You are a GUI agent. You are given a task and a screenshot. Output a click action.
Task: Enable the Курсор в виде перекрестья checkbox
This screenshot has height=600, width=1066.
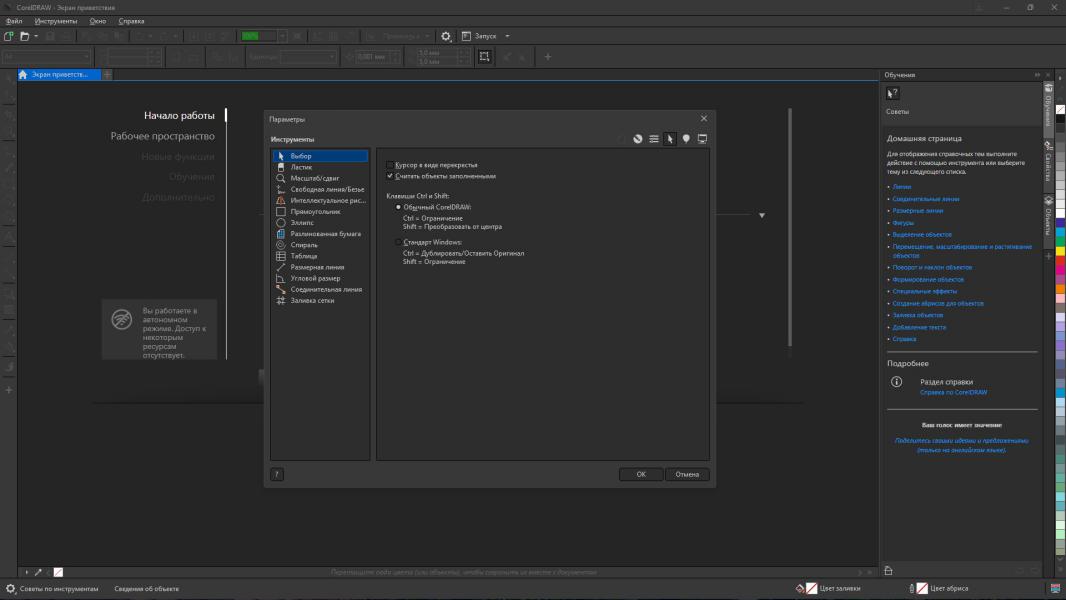click(390, 164)
